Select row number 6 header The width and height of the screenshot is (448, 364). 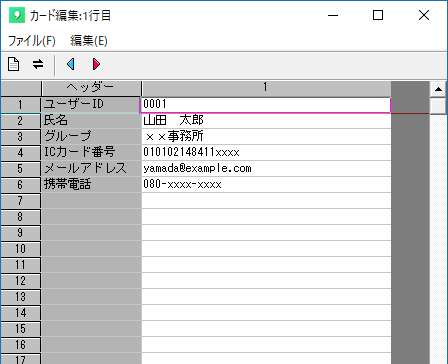21,185
